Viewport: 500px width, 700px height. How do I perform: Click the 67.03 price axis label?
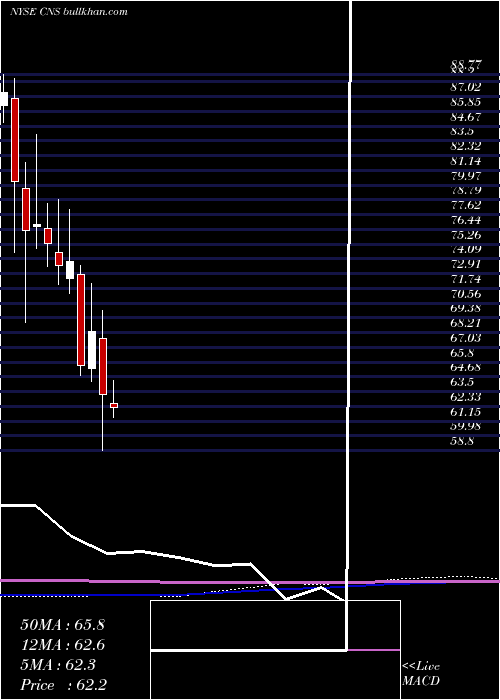(466, 338)
